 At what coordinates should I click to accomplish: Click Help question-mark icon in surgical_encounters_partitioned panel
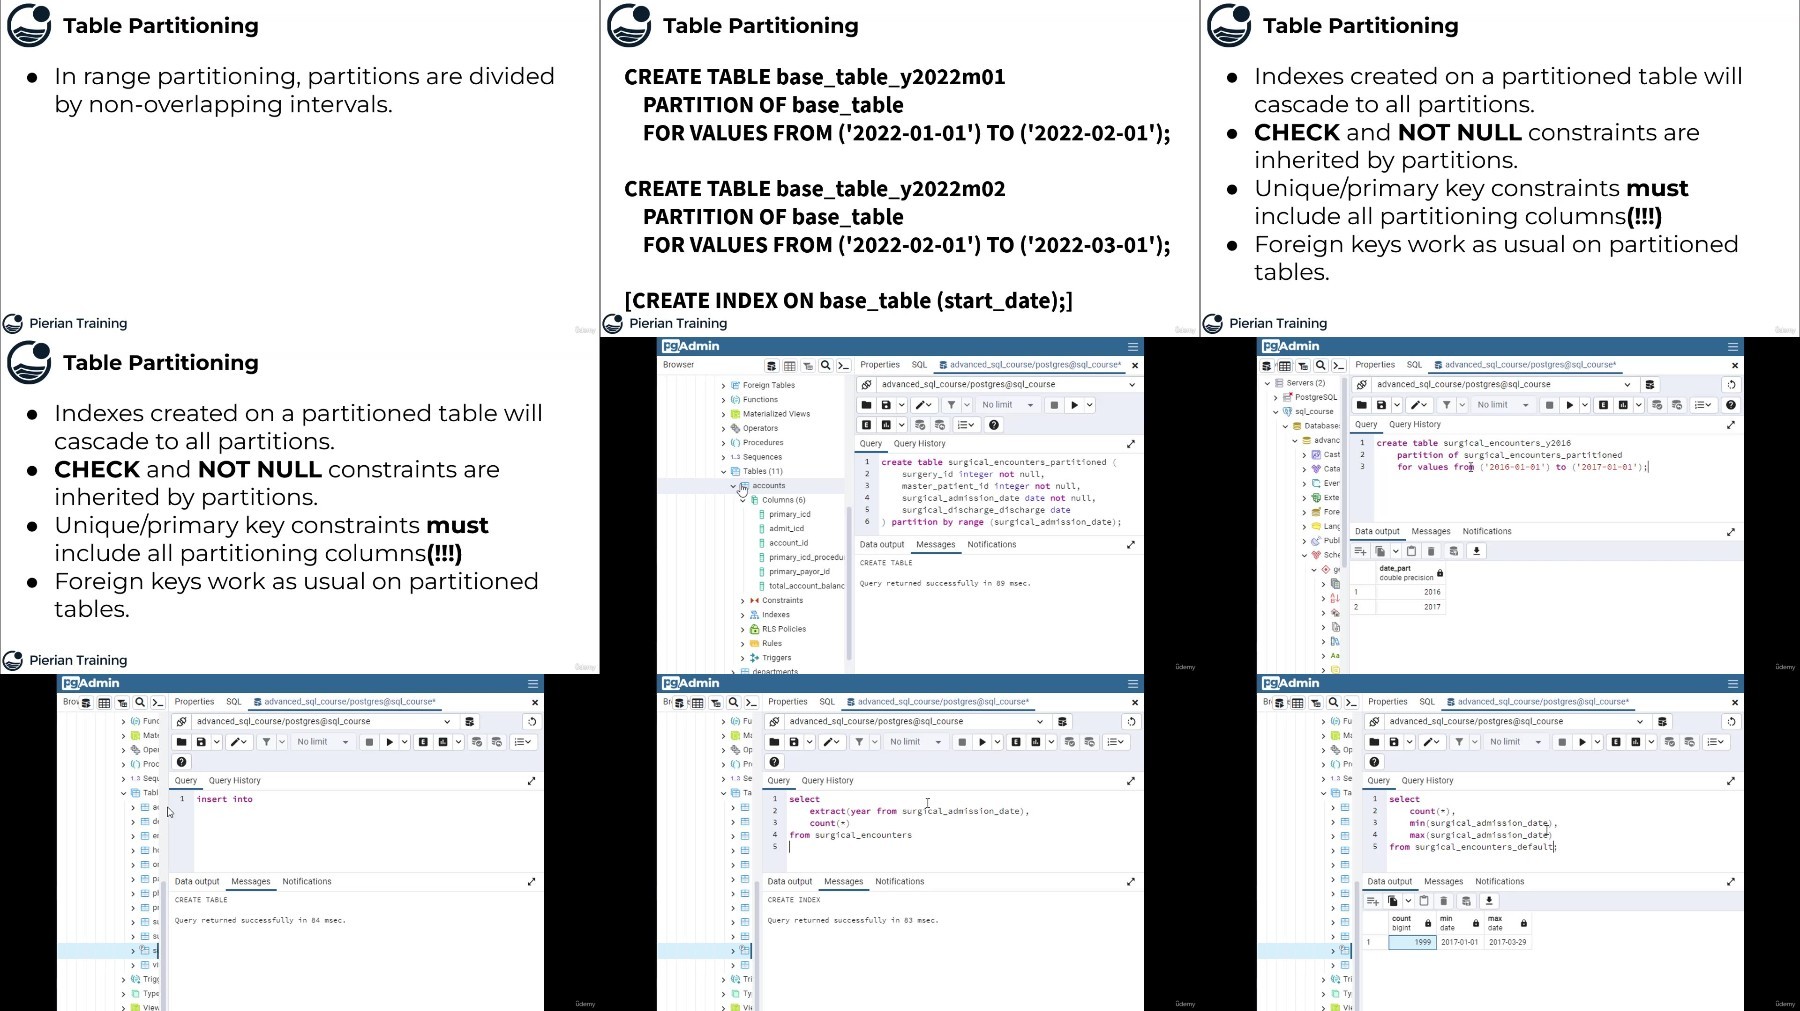pyautogui.click(x=994, y=425)
